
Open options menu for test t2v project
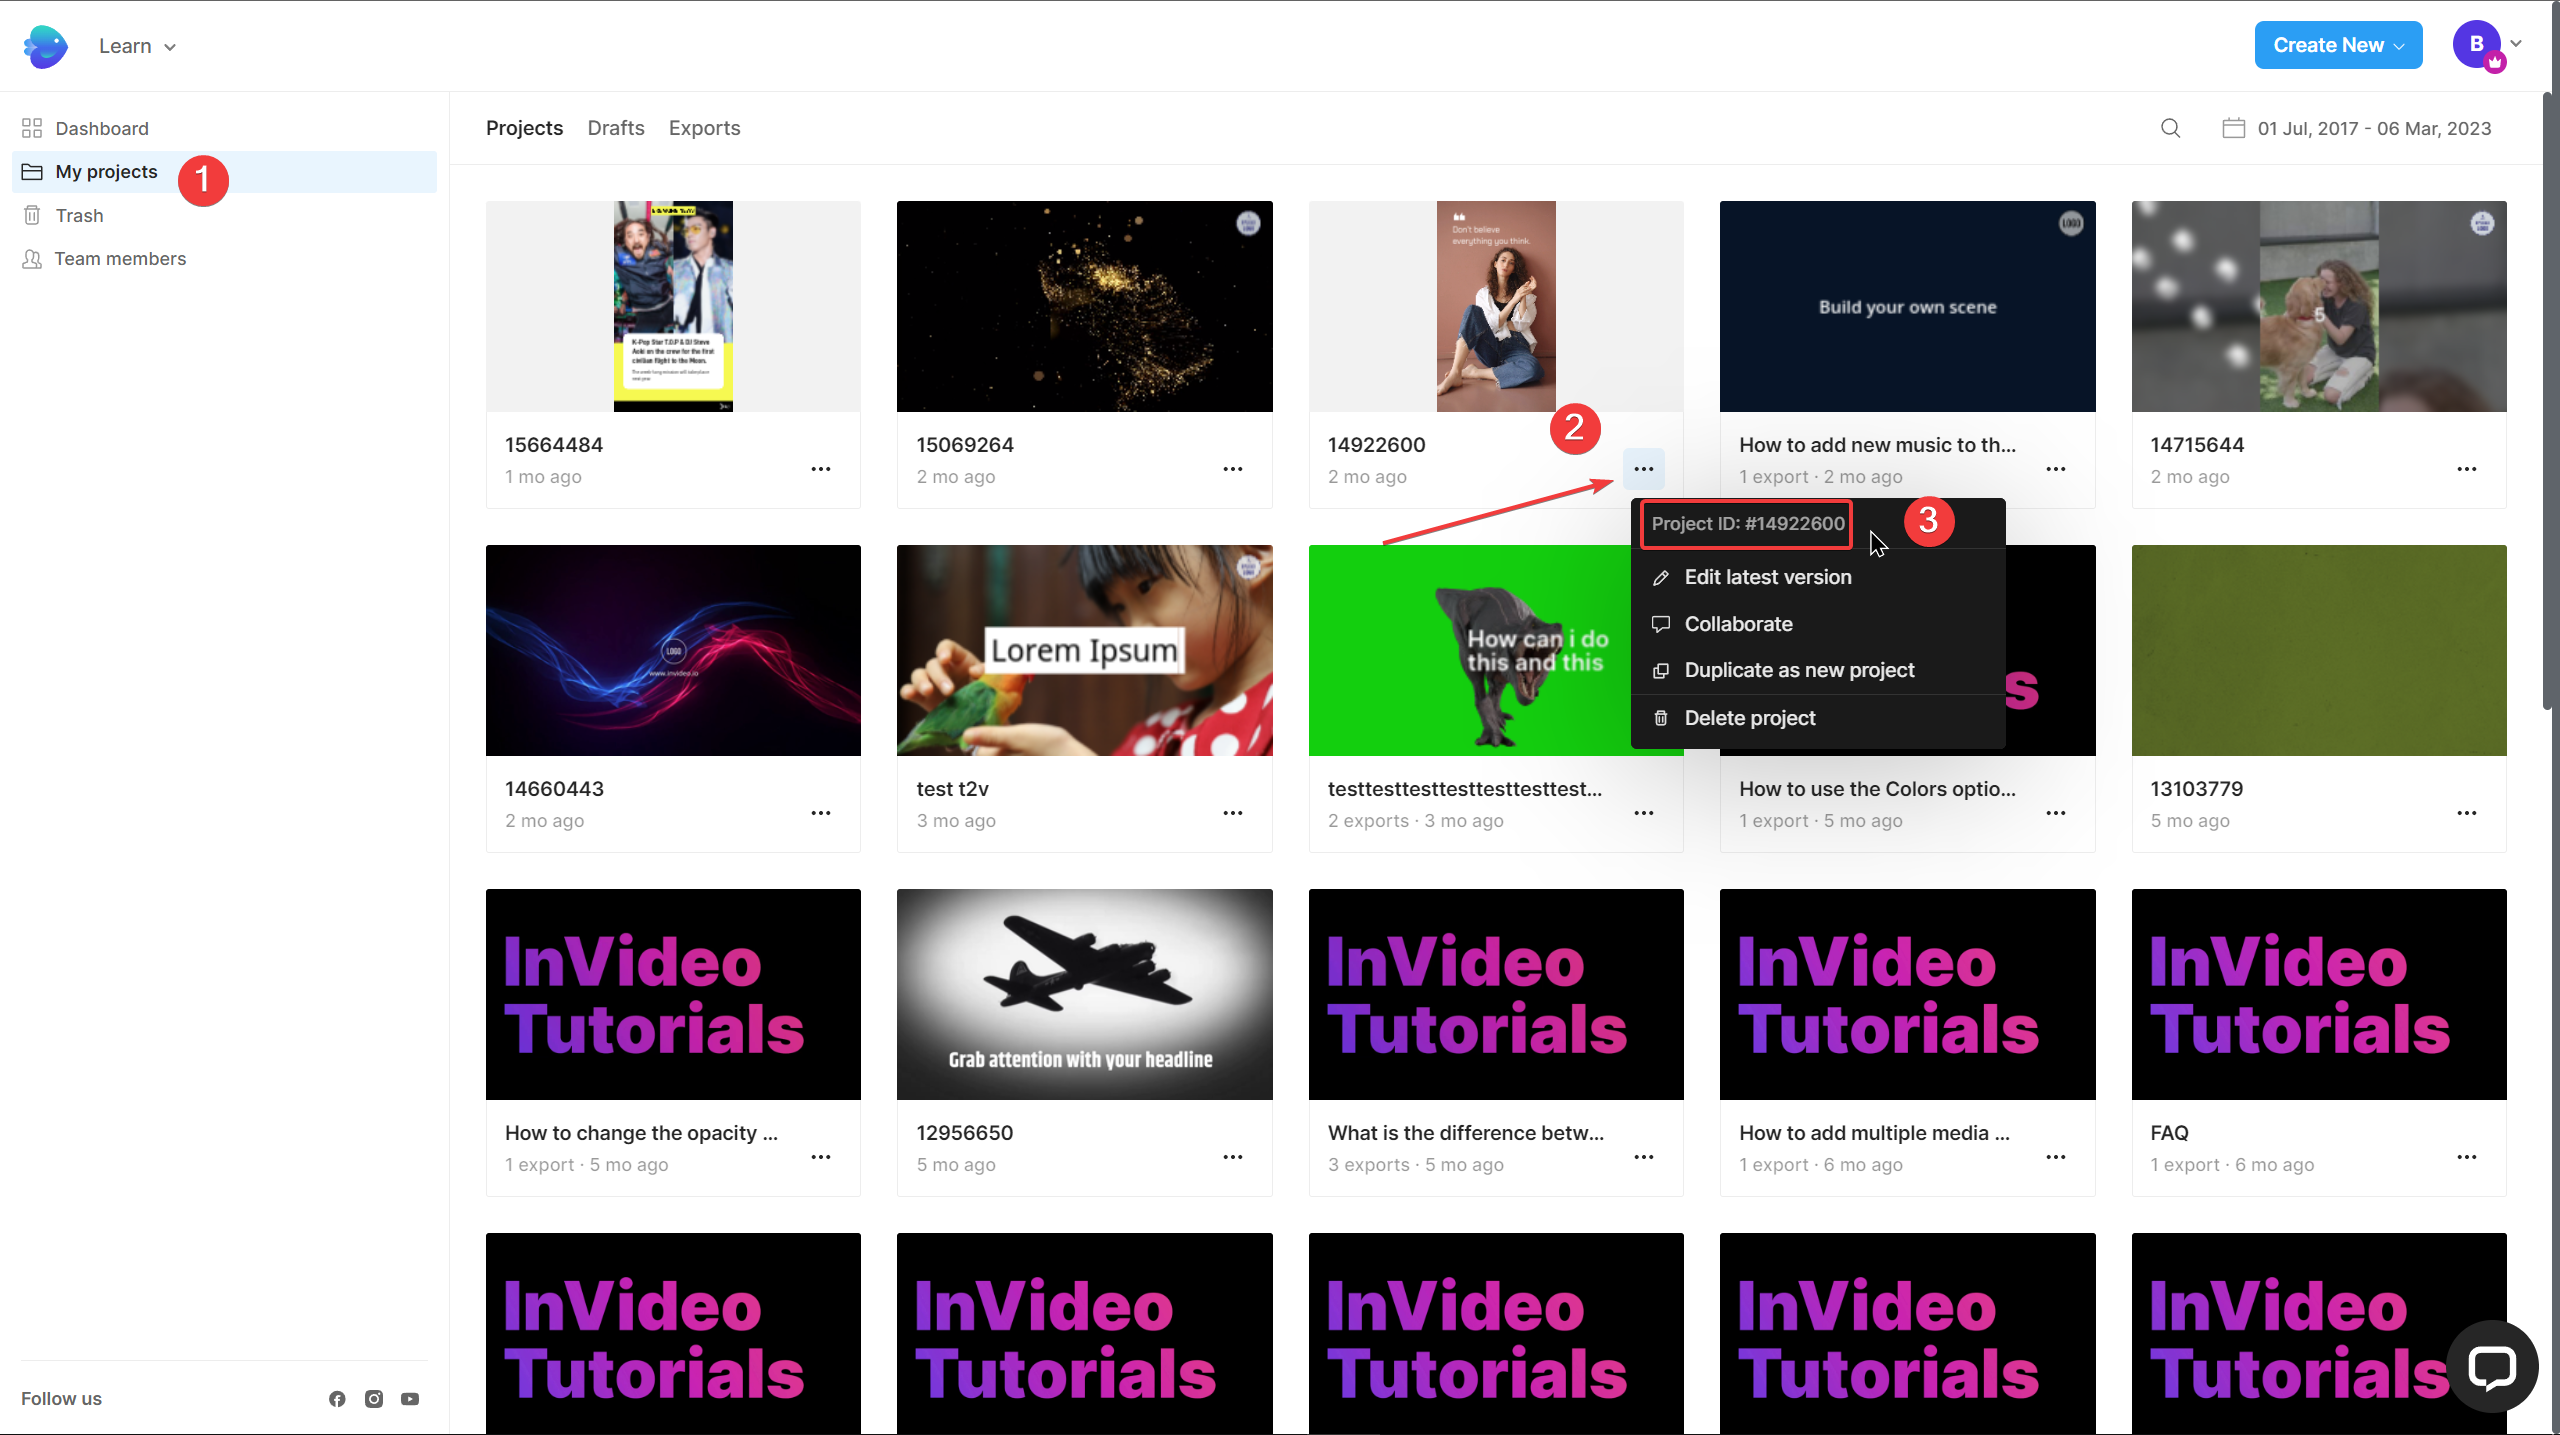pyautogui.click(x=1233, y=813)
